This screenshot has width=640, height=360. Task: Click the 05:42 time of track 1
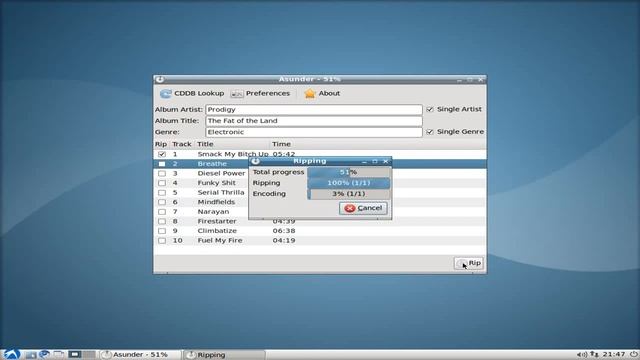pyautogui.click(x=284, y=154)
